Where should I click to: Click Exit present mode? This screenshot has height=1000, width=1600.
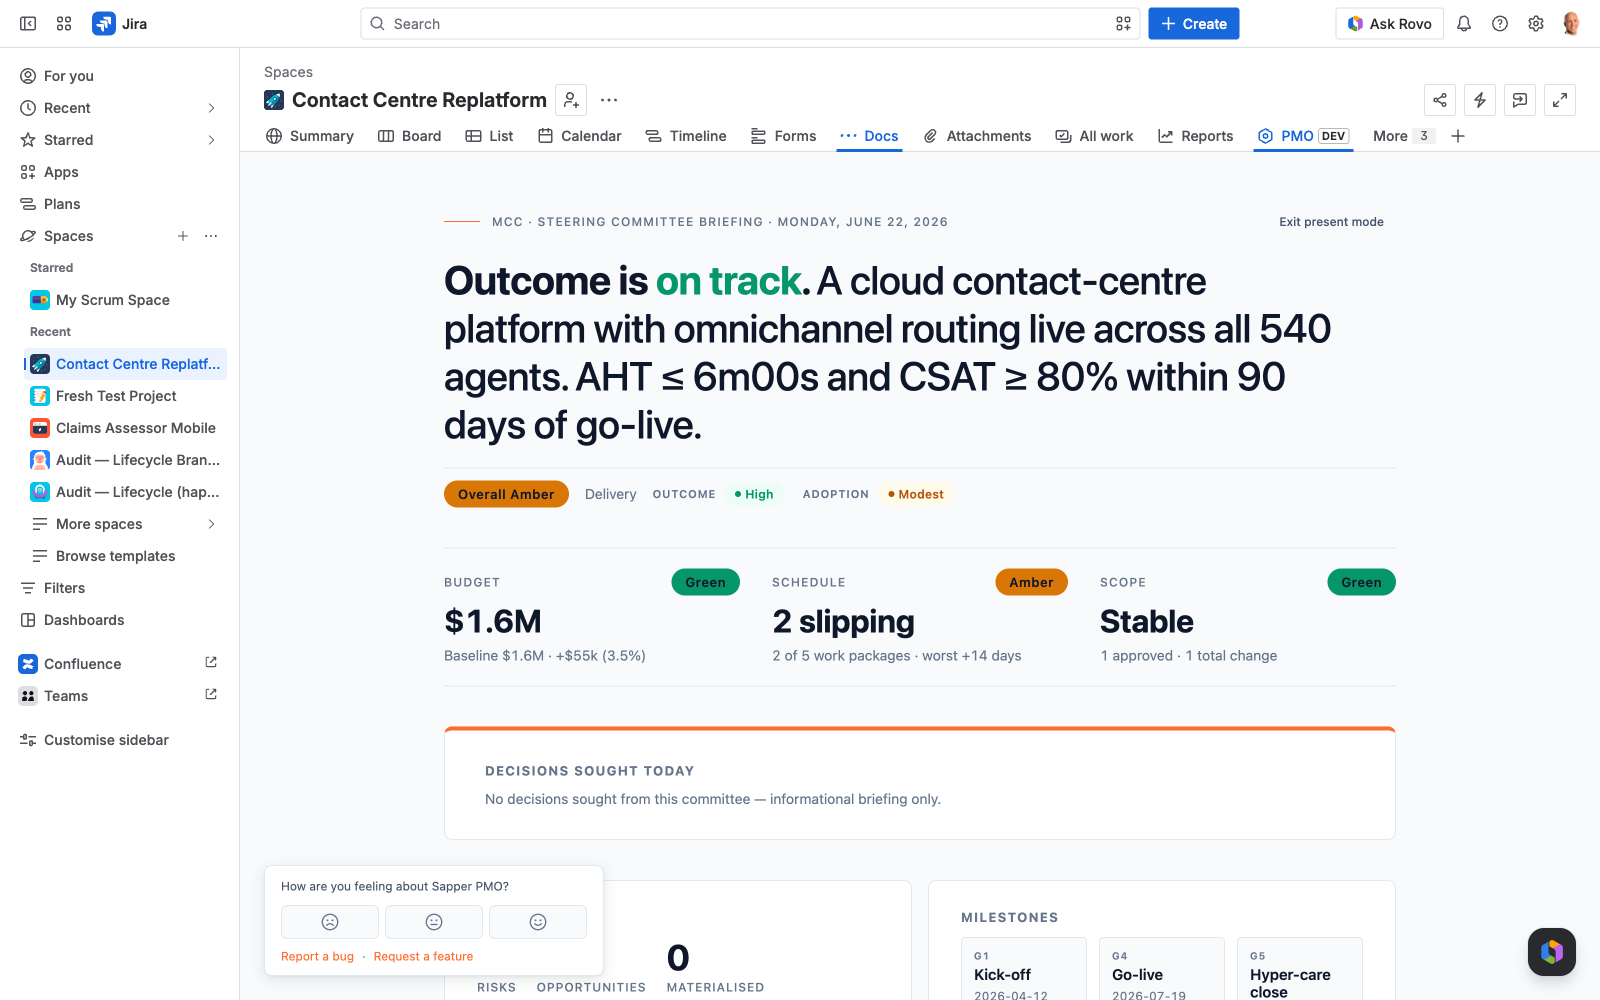point(1331,222)
